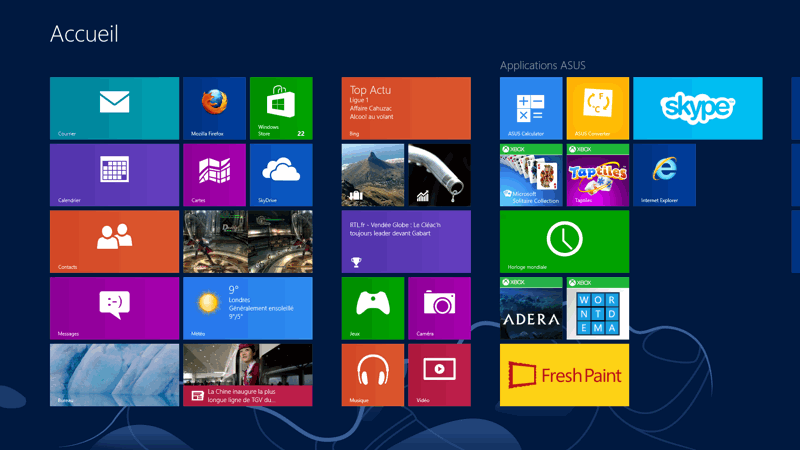Click the Applications ASUS group heading
The height and width of the screenshot is (450, 800).
click(542, 65)
